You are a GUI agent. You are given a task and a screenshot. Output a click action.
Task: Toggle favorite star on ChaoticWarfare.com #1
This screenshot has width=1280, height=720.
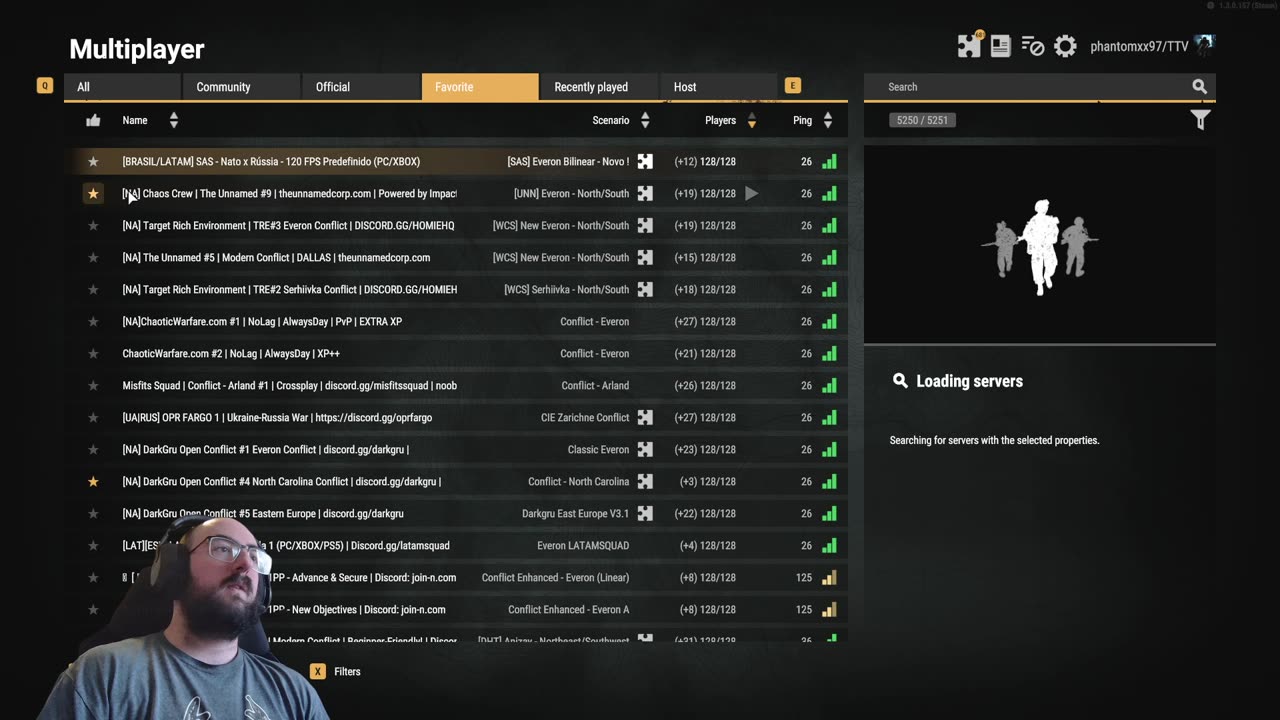pyautogui.click(x=93, y=321)
